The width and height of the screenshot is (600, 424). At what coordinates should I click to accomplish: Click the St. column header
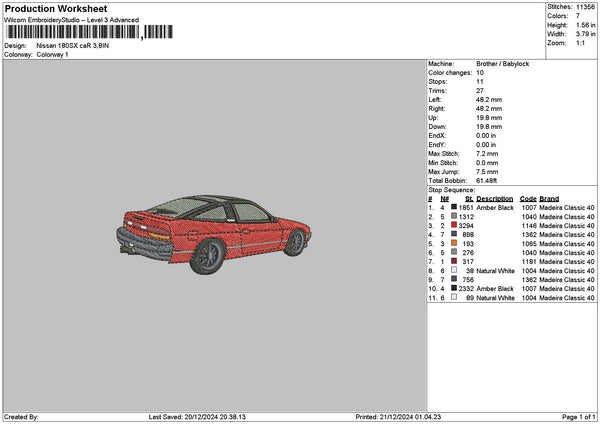click(469, 198)
